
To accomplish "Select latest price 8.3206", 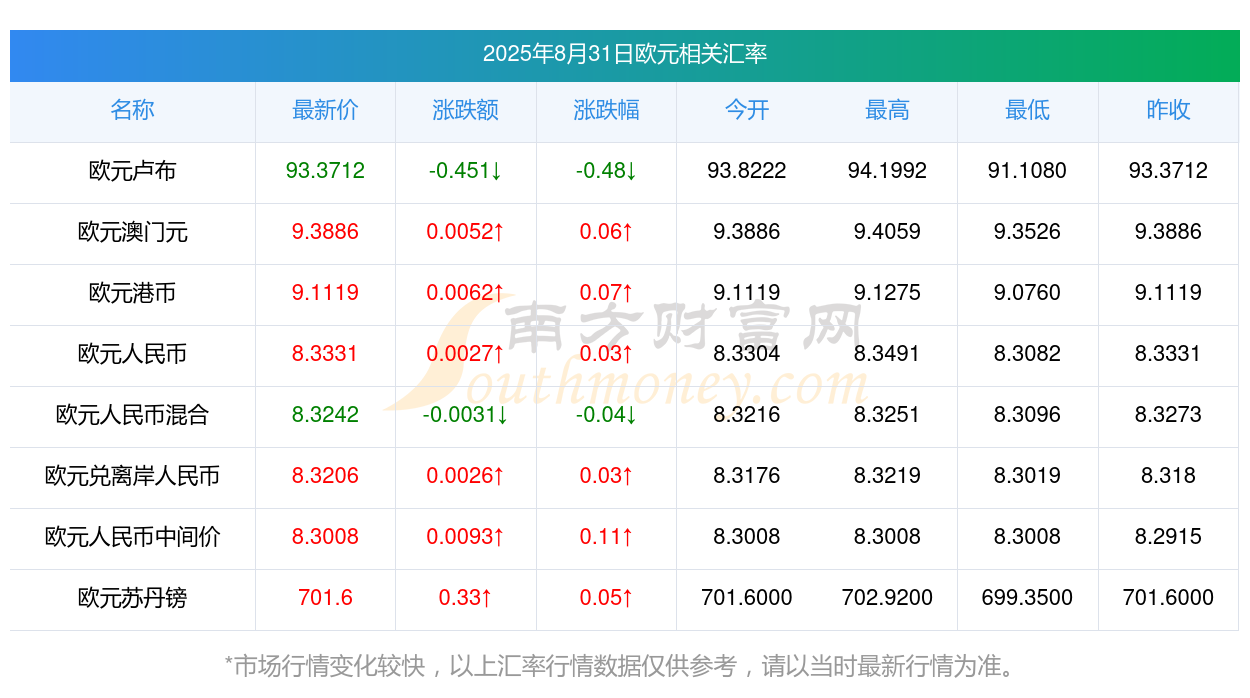I will coord(325,476).
